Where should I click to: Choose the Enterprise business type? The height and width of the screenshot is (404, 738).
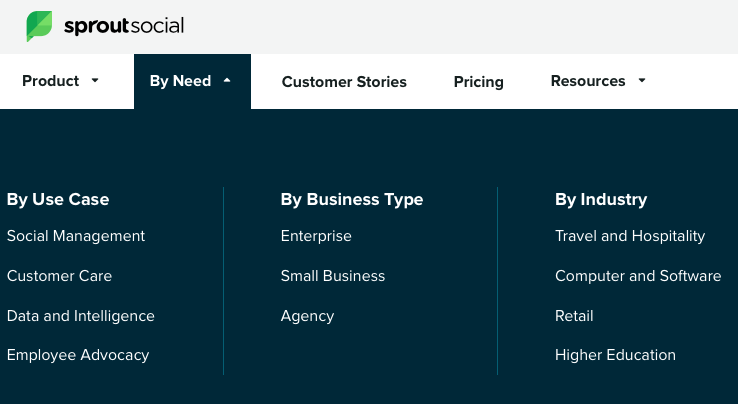click(316, 236)
